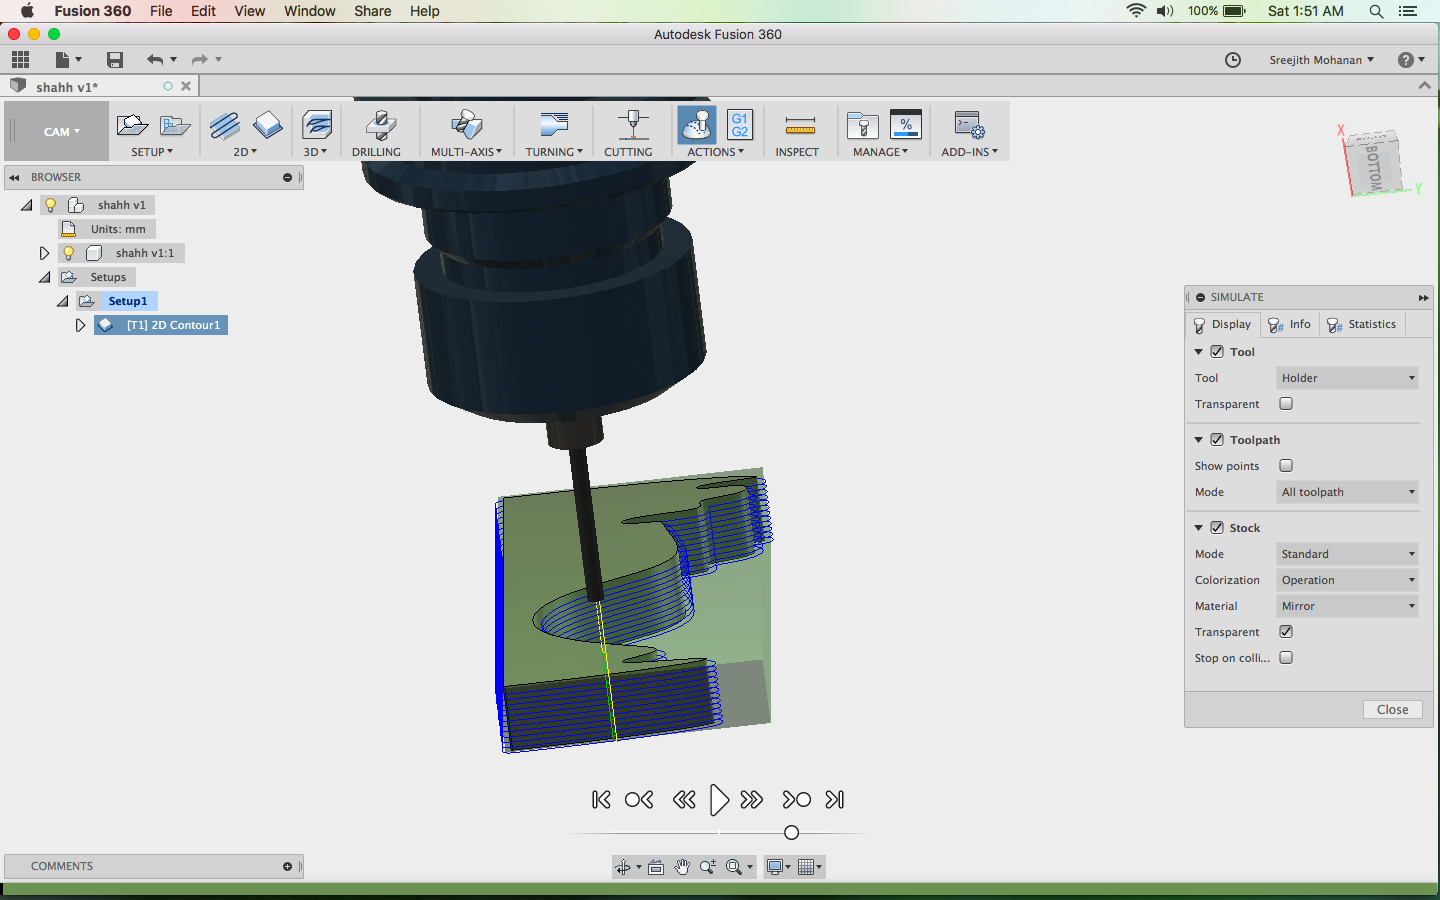Select the Pan hand navigation tool
This screenshot has height=900, width=1440.
point(682,867)
